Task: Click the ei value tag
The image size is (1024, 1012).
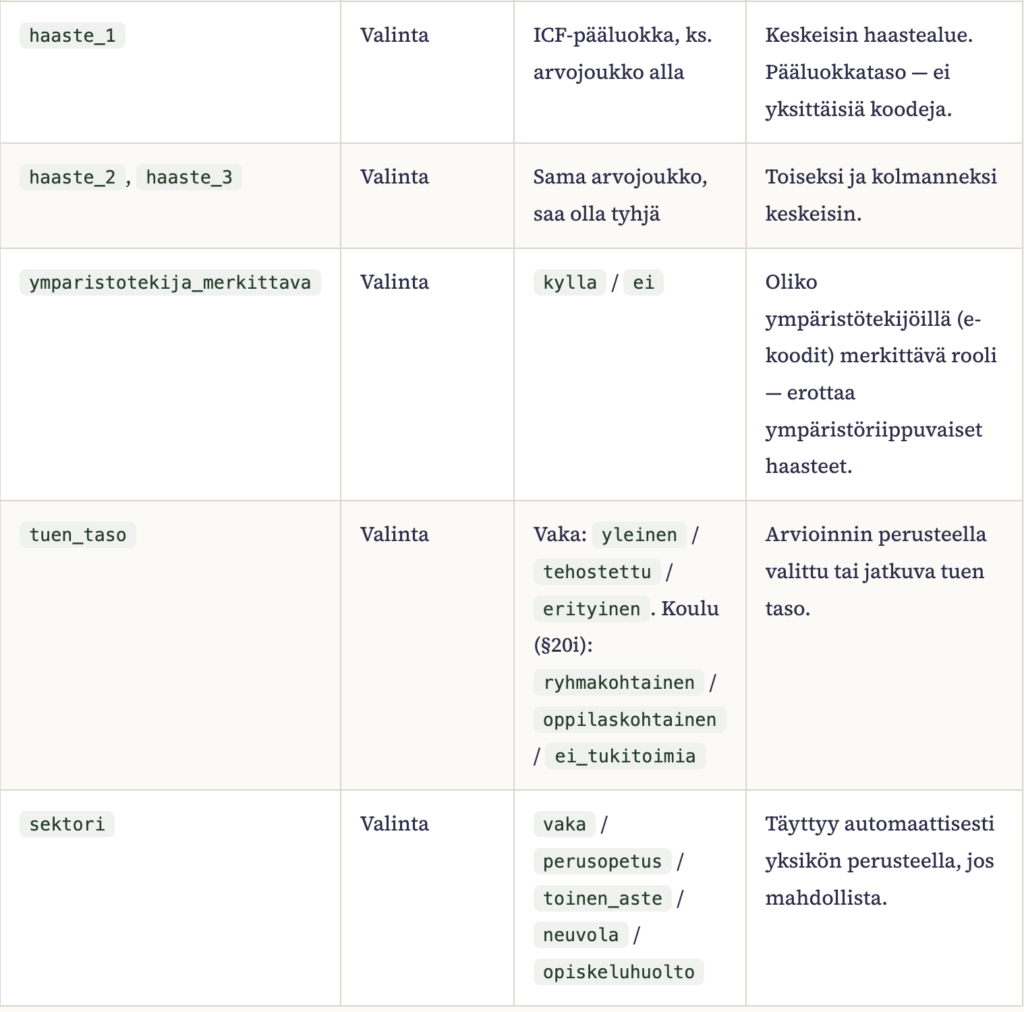Action: [643, 282]
